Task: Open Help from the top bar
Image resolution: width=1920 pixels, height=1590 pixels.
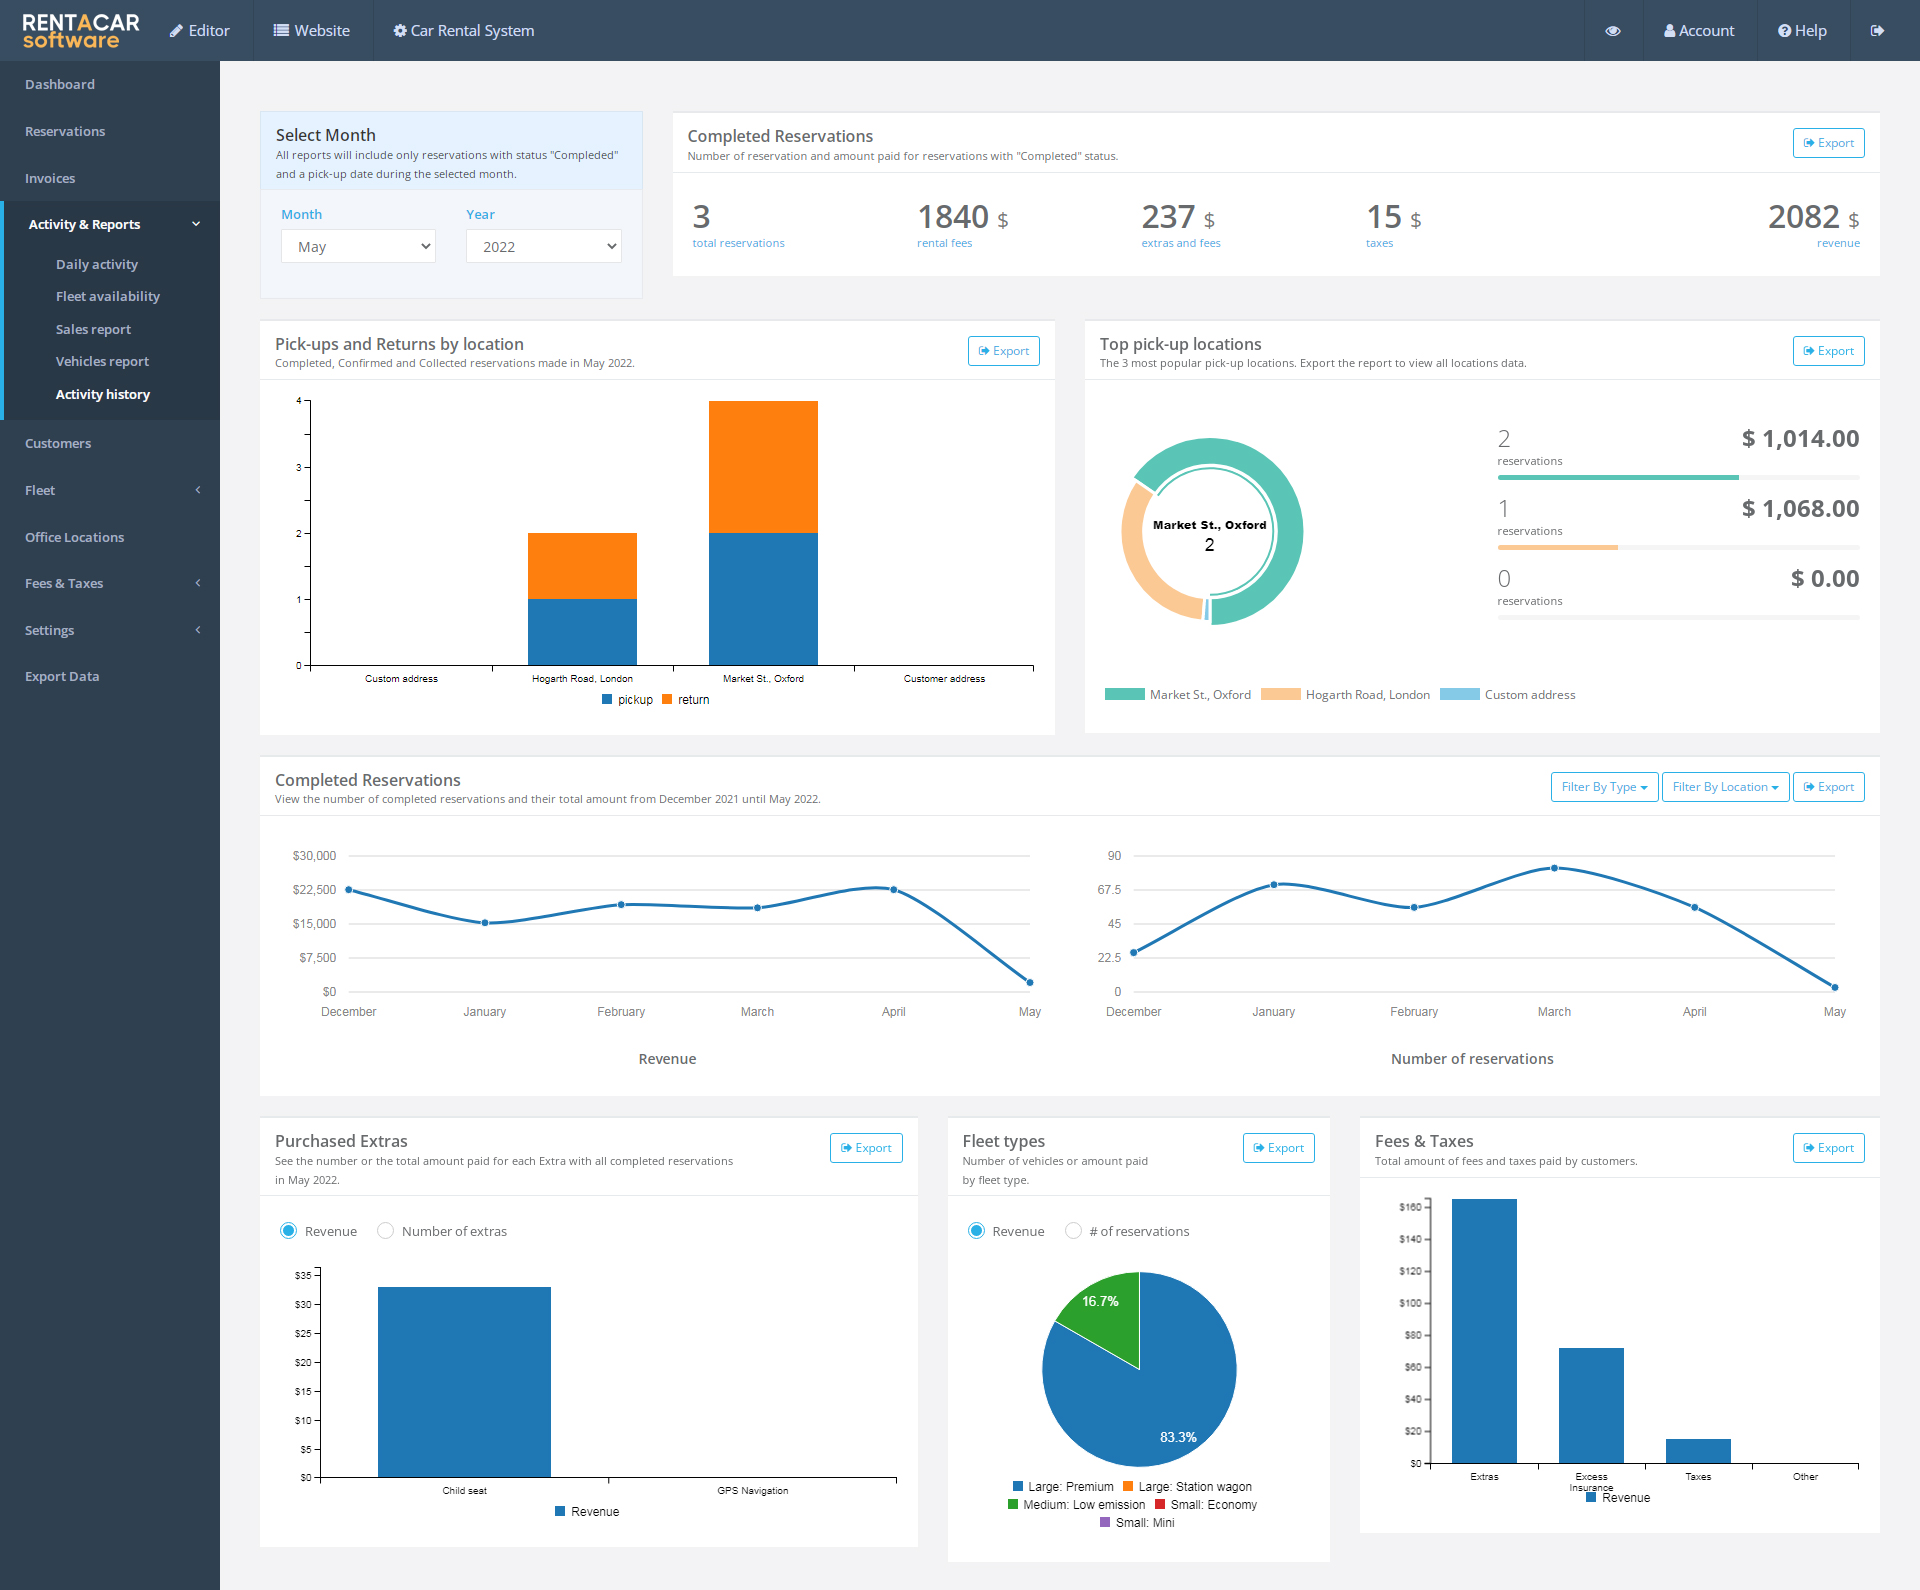Action: [x=1802, y=31]
